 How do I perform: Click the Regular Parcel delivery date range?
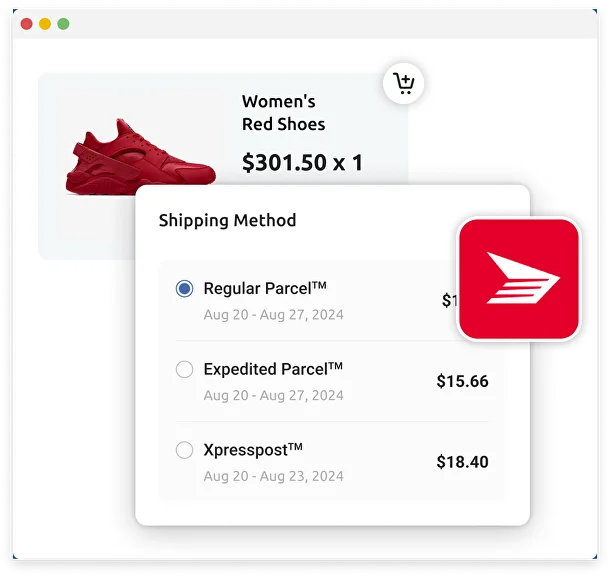click(x=273, y=314)
